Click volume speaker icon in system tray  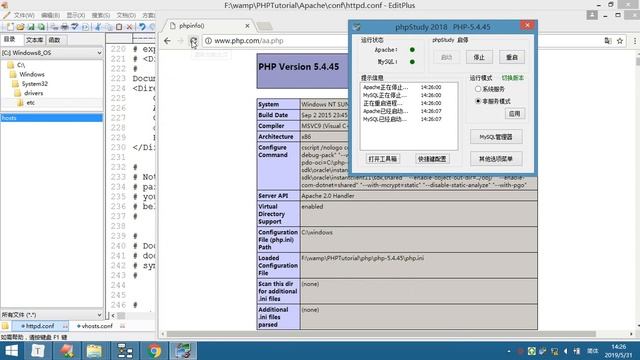tap(566, 351)
